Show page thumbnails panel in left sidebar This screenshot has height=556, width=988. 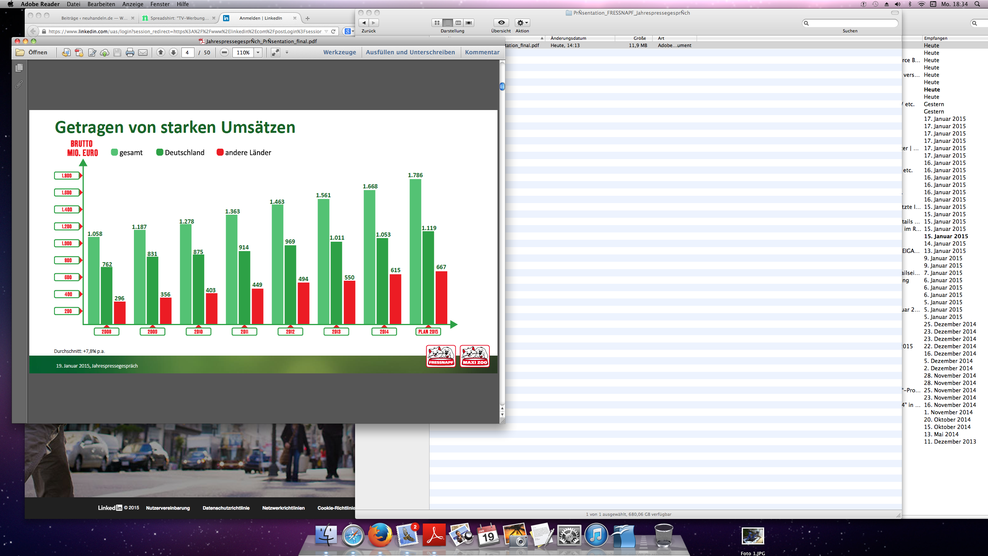[19, 68]
